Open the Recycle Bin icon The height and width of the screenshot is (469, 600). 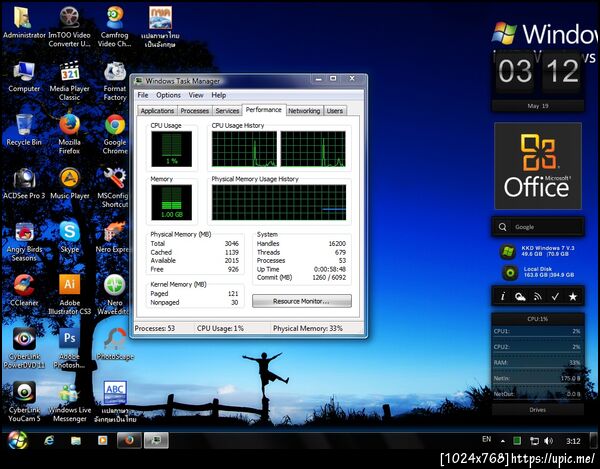tap(24, 125)
